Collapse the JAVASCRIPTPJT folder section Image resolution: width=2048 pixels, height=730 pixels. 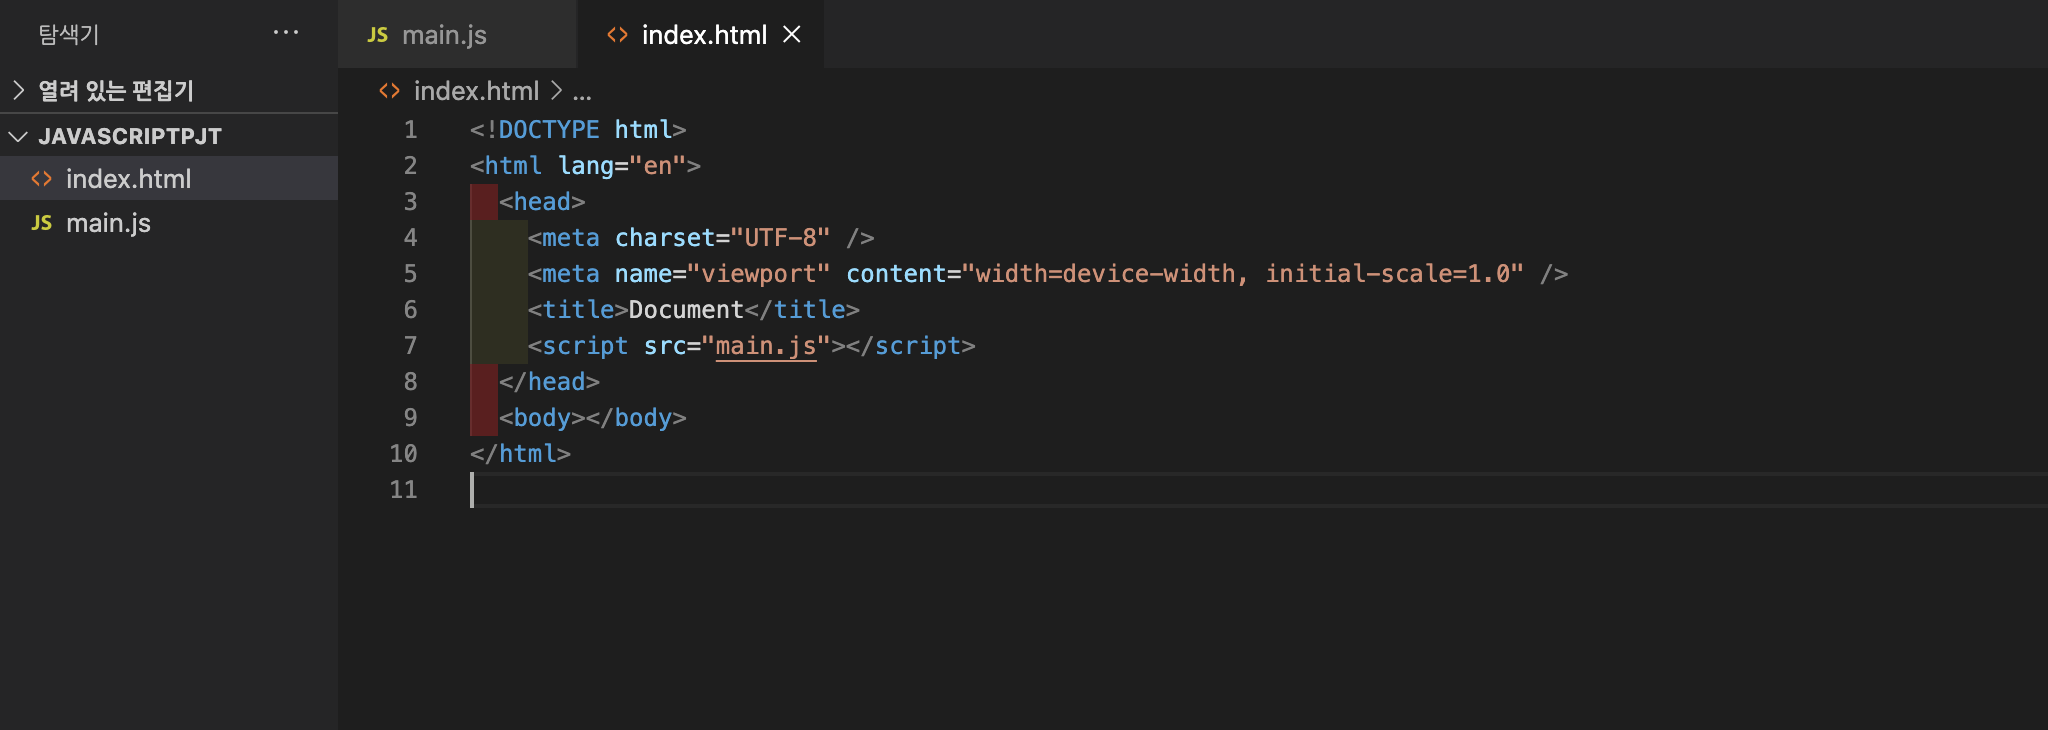pyautogui.click(x=168, y=136)
